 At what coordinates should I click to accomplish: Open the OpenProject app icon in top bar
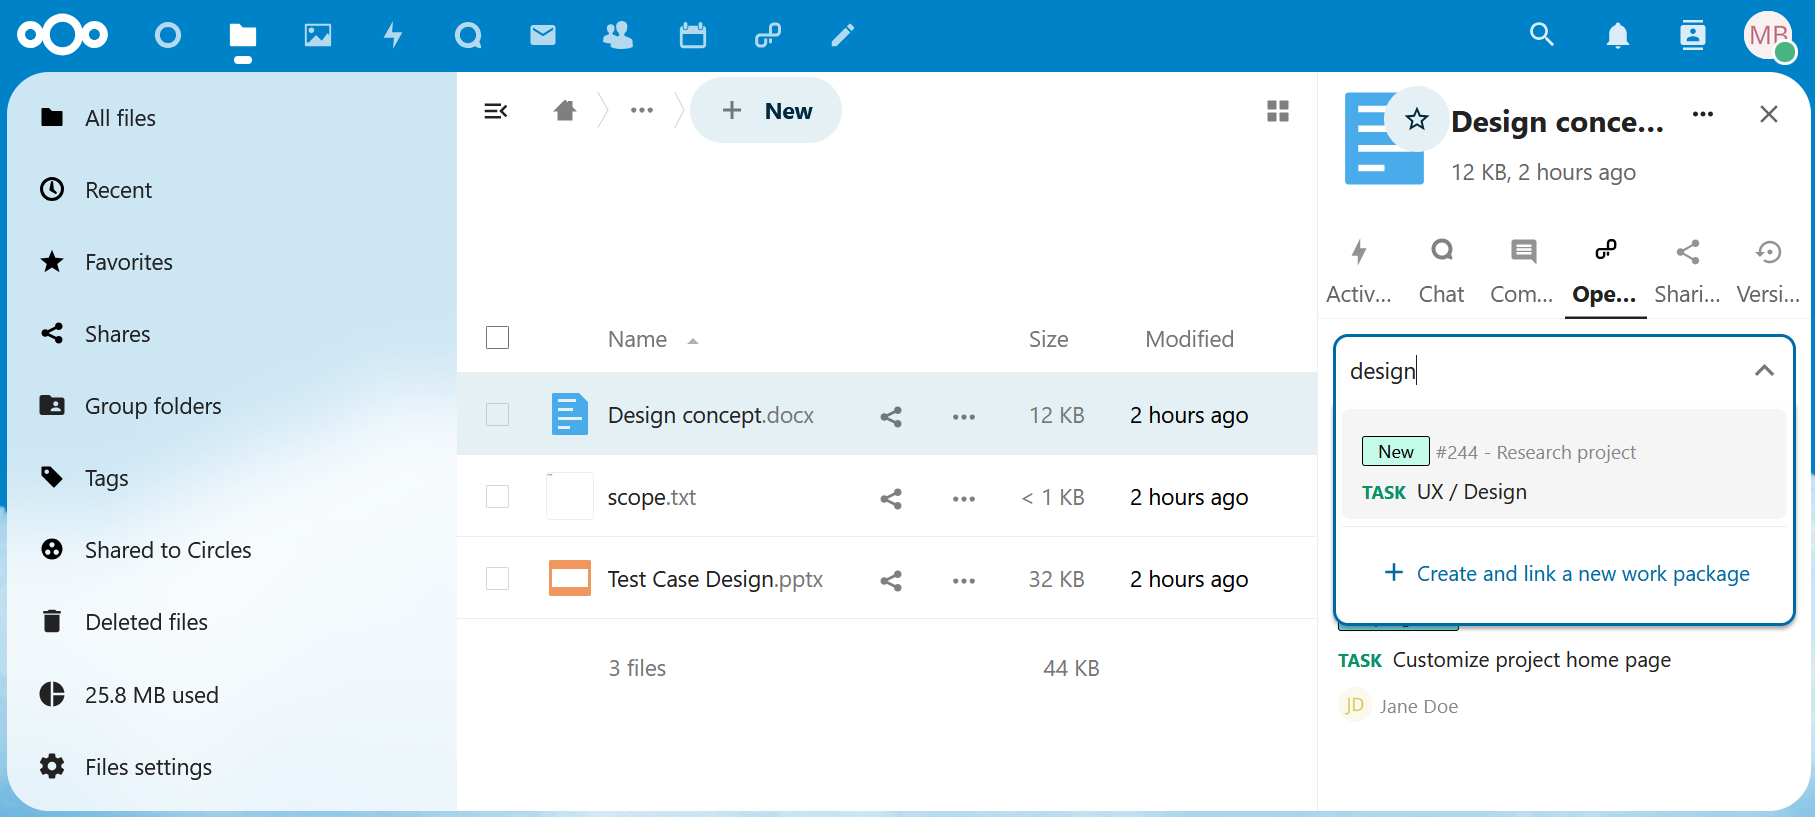[767, 36]
